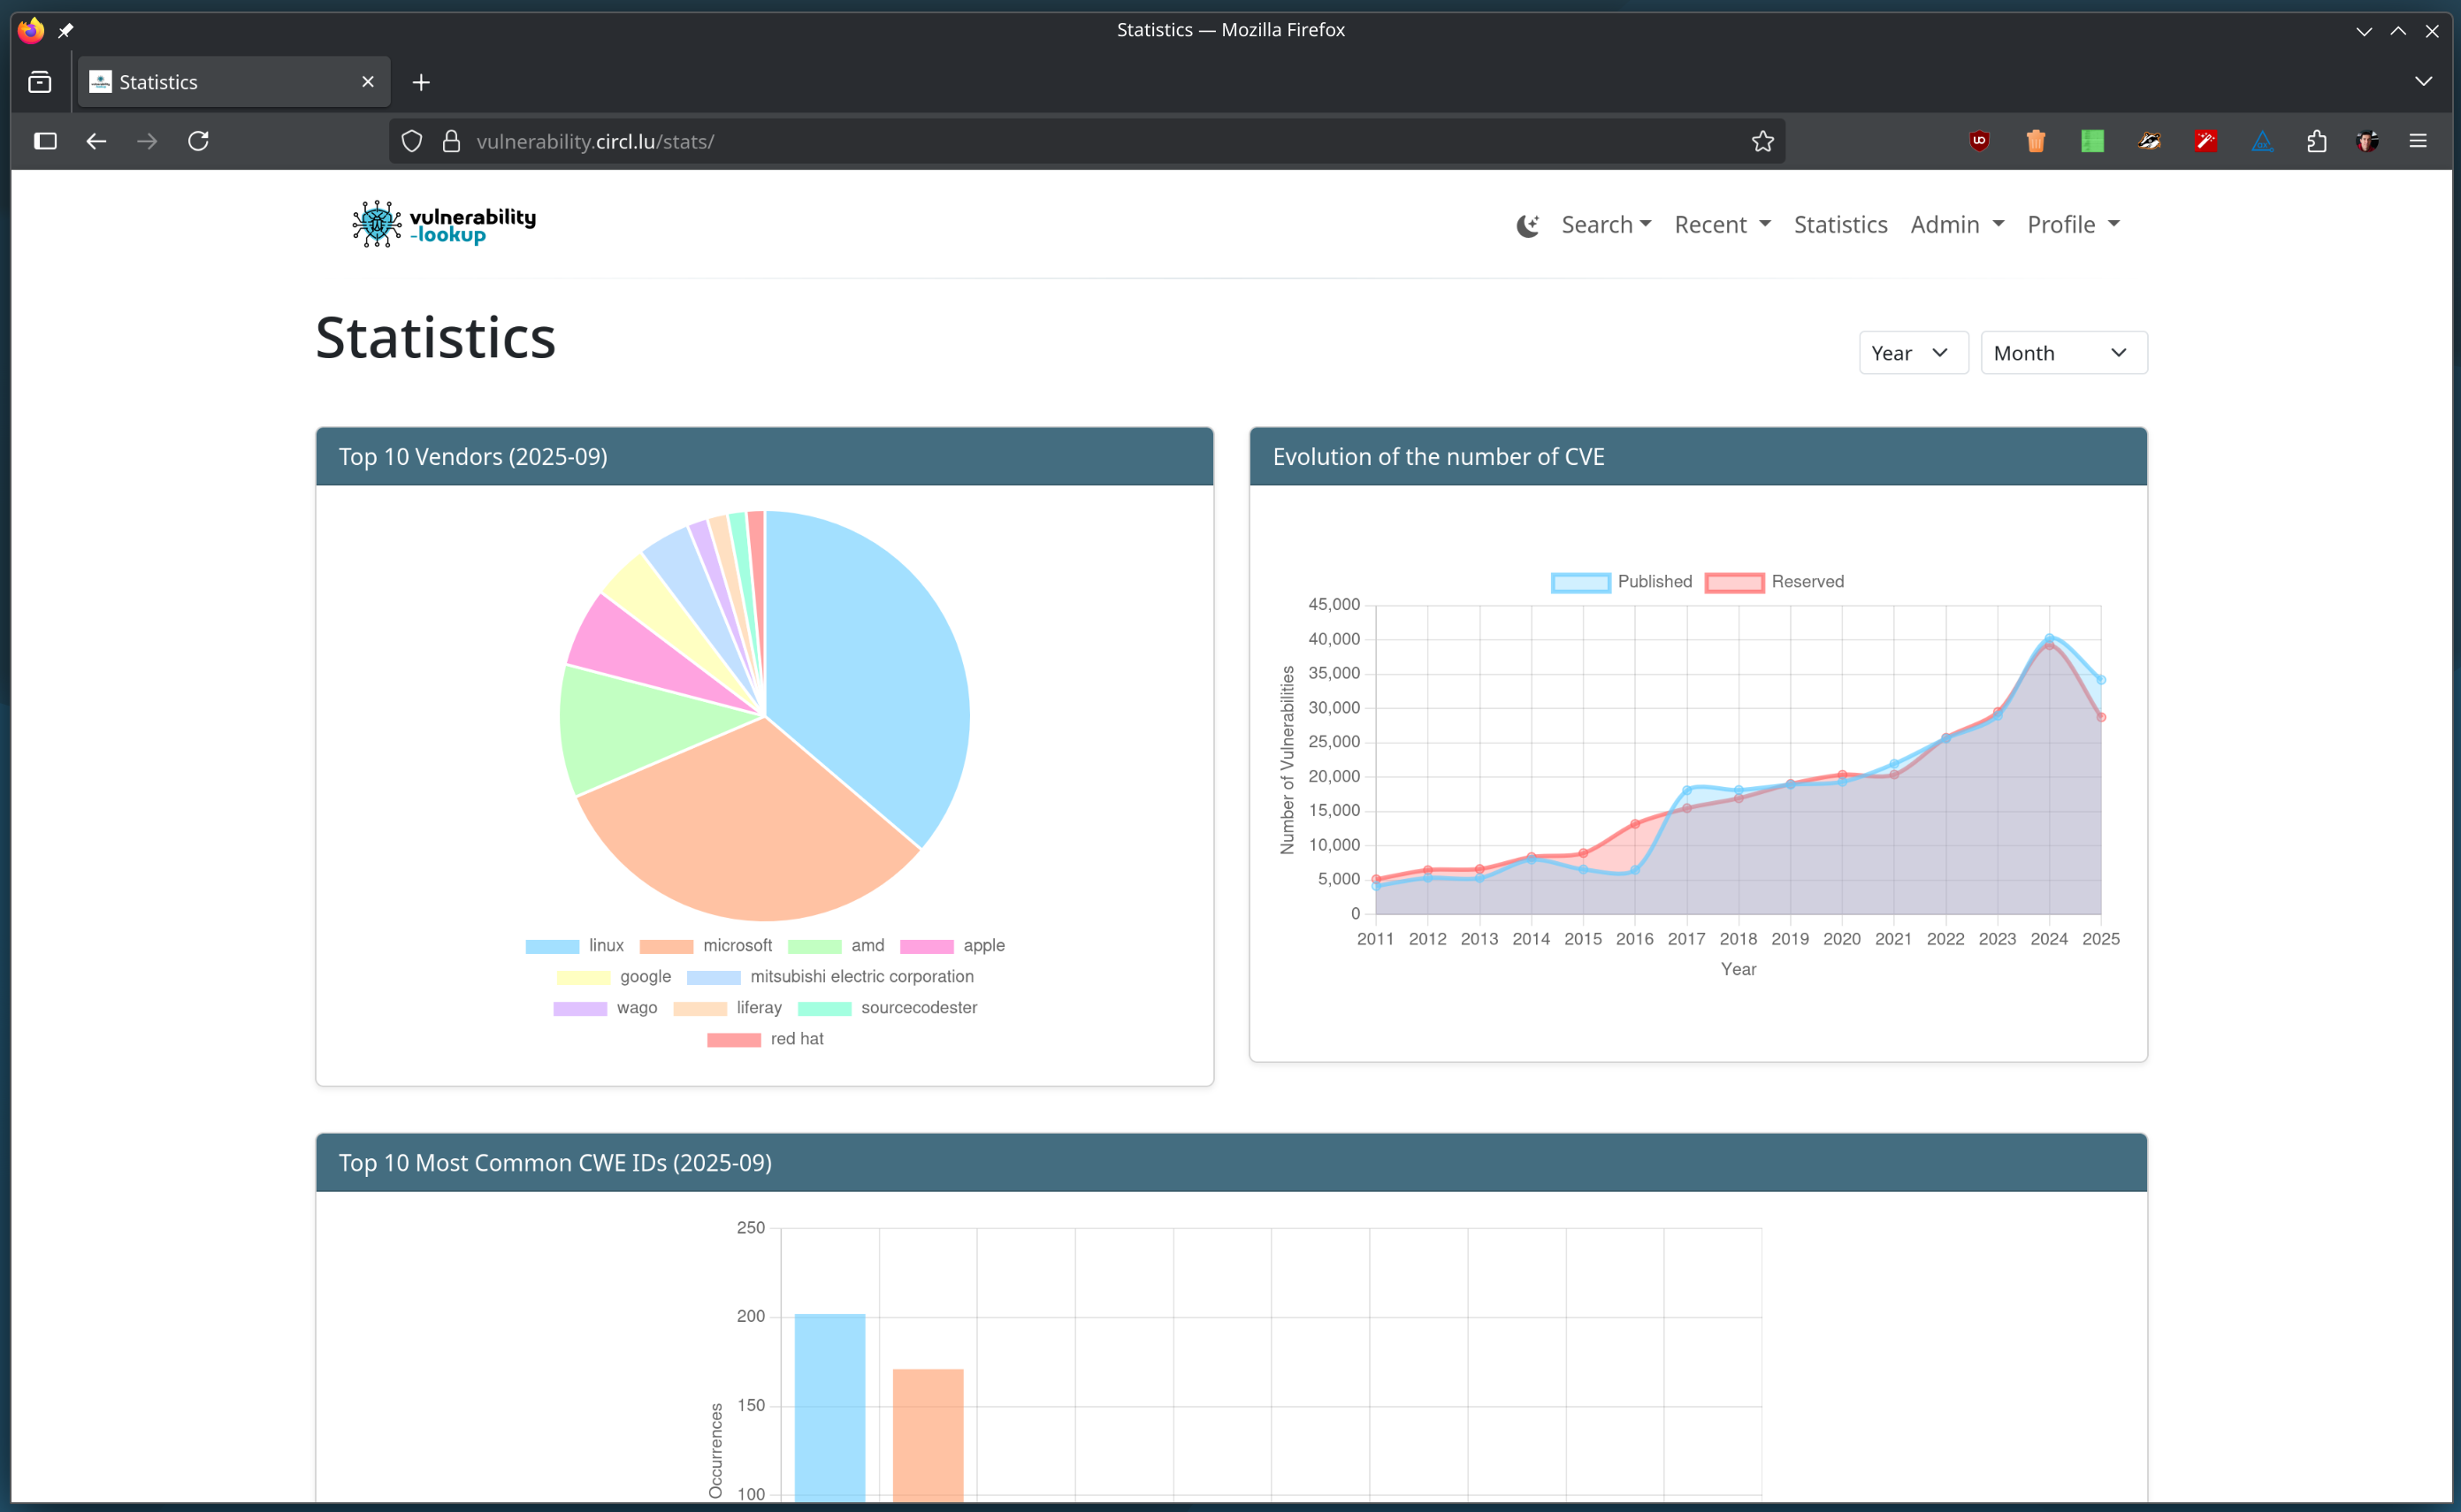Click the axe accessibility extension icon
This screenshot has height=1512, width=2461.
[2263, 141]
